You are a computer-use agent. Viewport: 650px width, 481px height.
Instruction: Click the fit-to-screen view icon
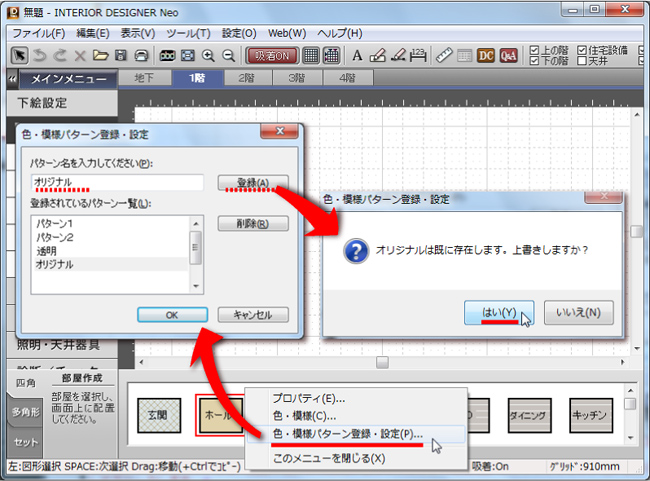(x=188, y=55)
